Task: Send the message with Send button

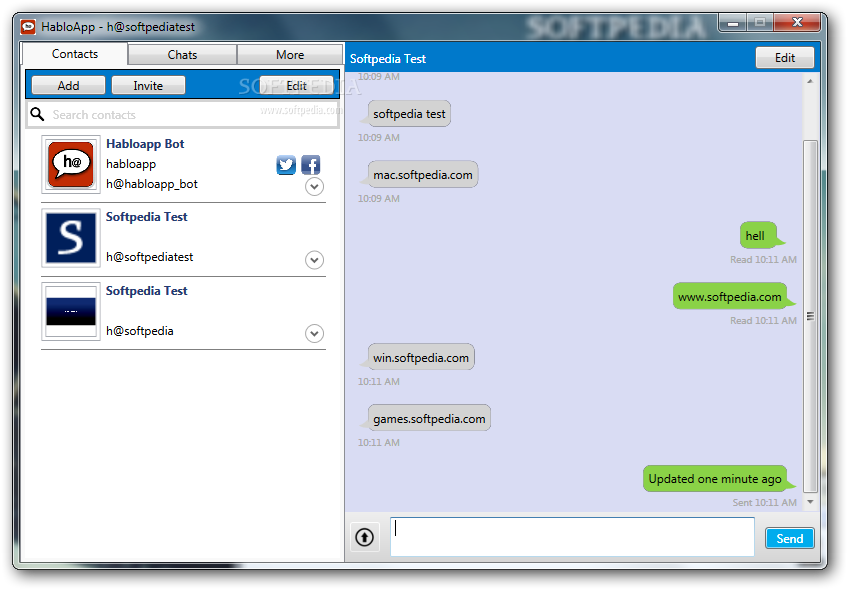Action: click(x=790, y=538)
